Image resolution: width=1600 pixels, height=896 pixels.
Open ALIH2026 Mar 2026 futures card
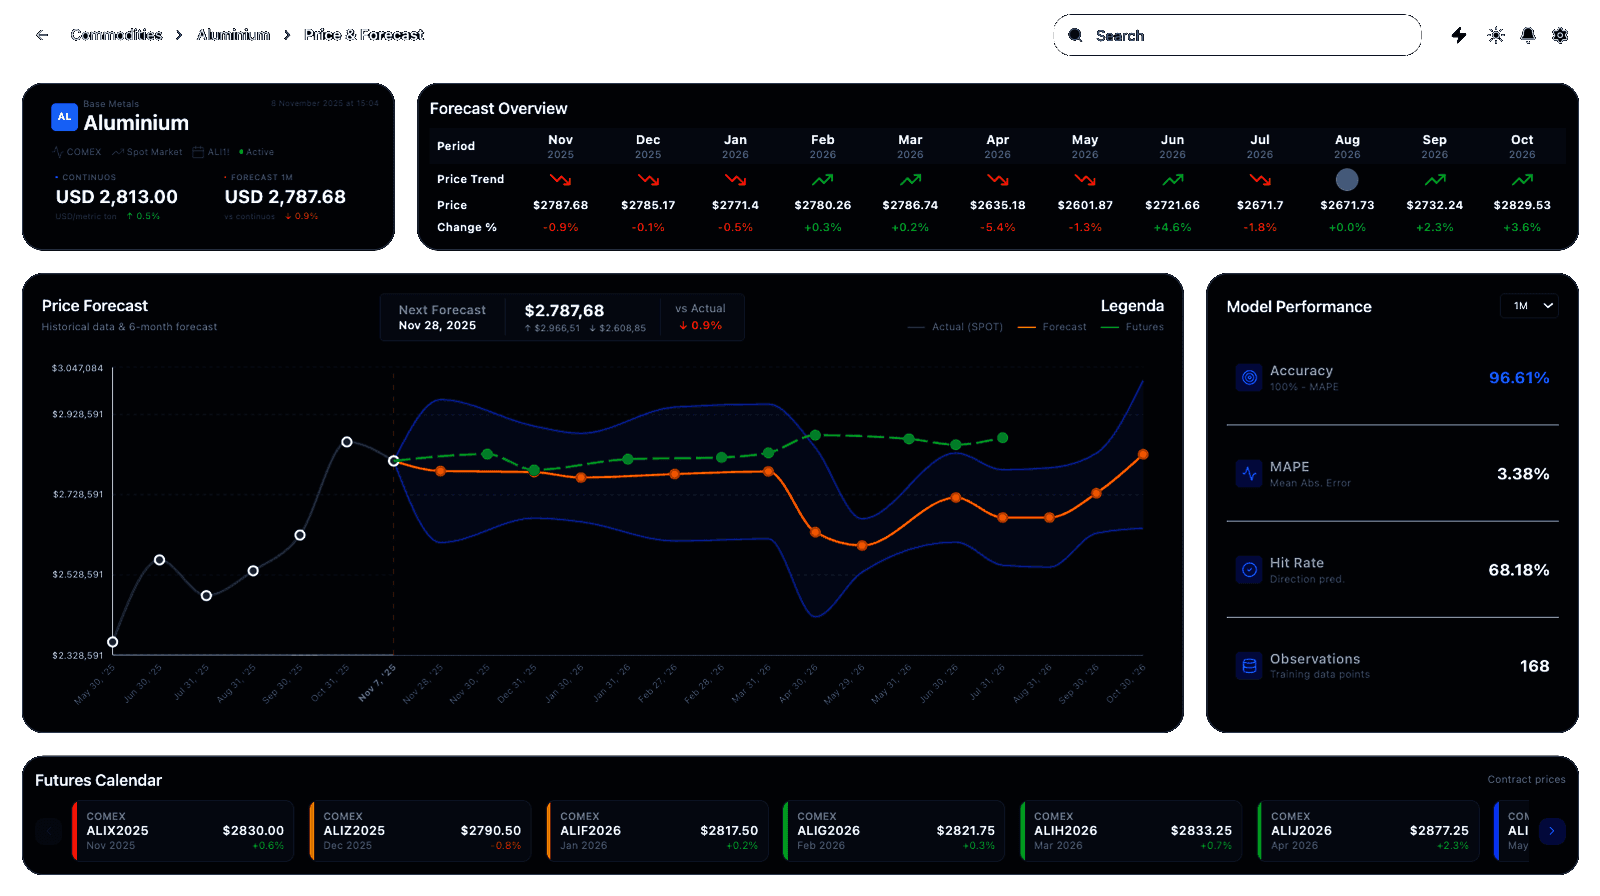pyautogui.click(x=1131, y=830)
